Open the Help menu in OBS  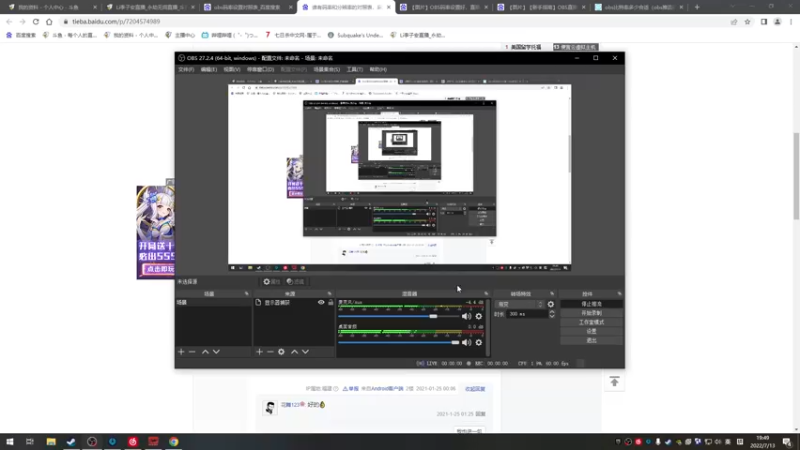378,69
